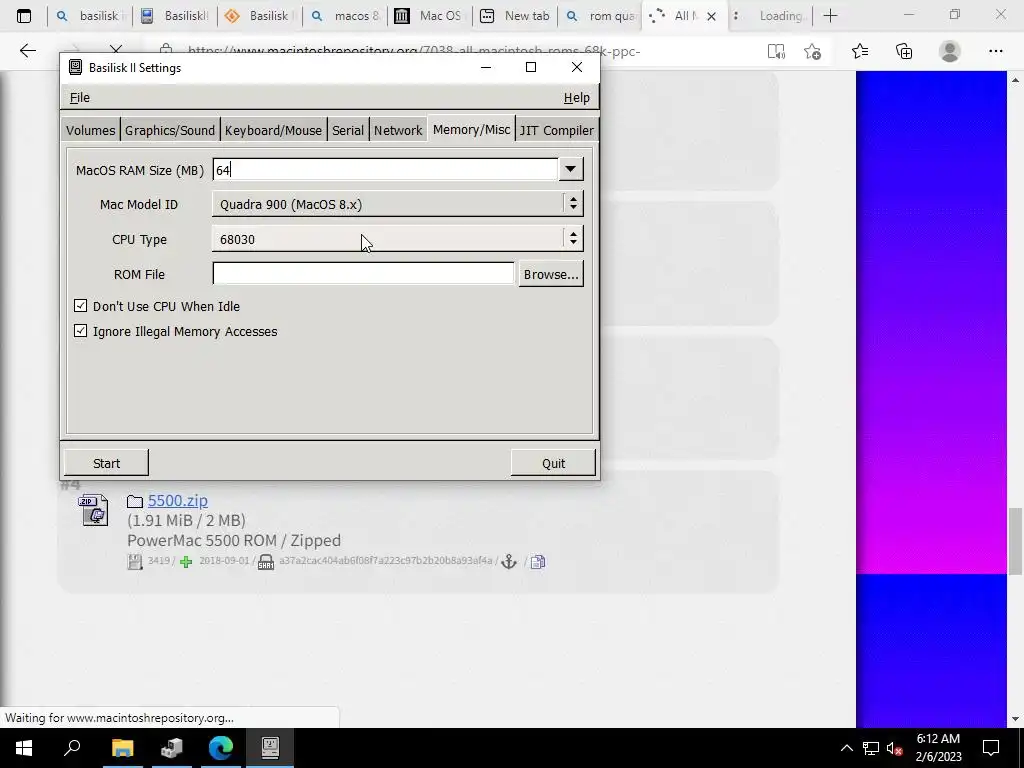Open the 5500.zip download link
This screenshot has width=1024, height=768.
tap(178, 500)
